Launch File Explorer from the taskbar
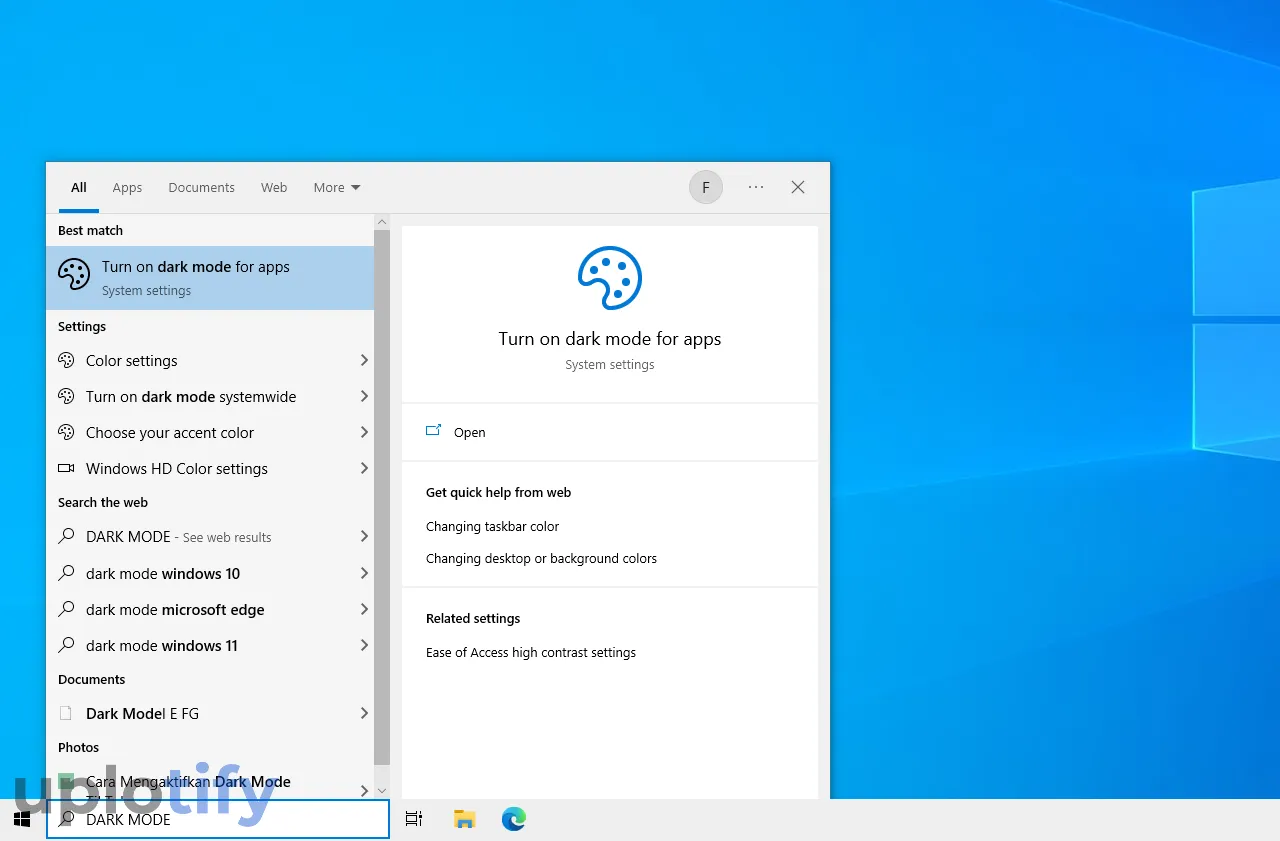 pos(464,819)
